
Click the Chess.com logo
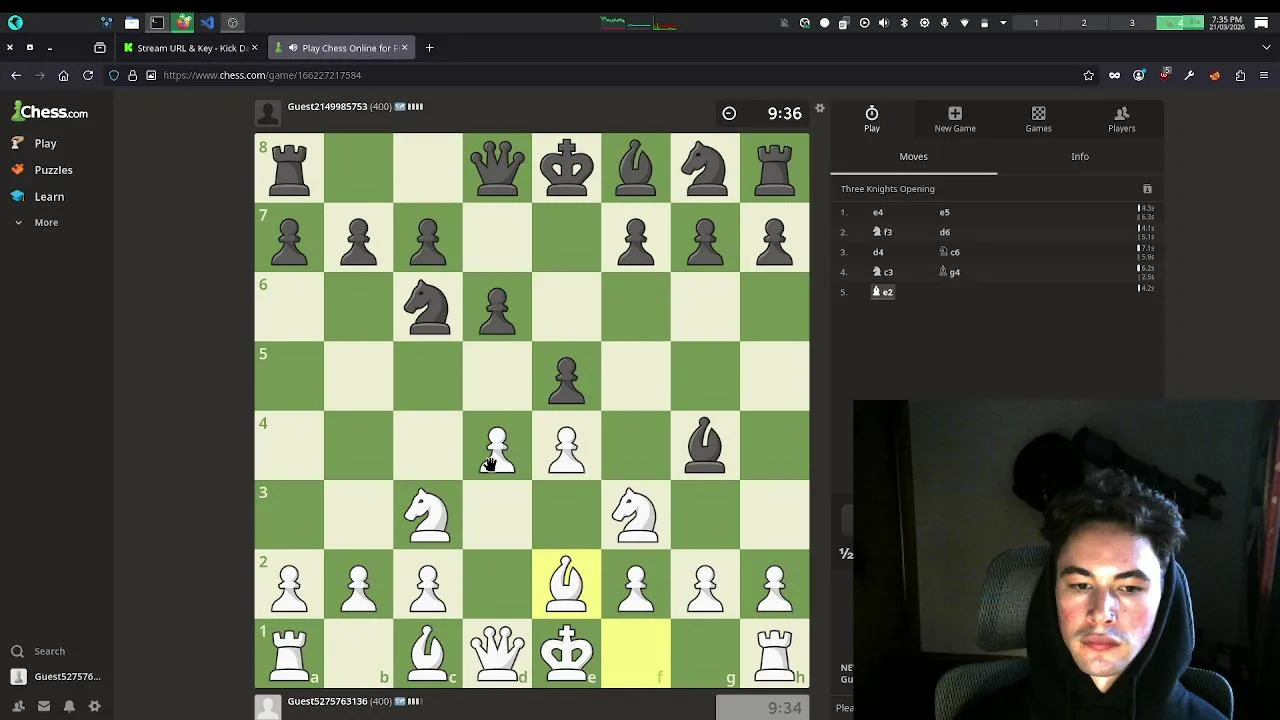point(50,112)
